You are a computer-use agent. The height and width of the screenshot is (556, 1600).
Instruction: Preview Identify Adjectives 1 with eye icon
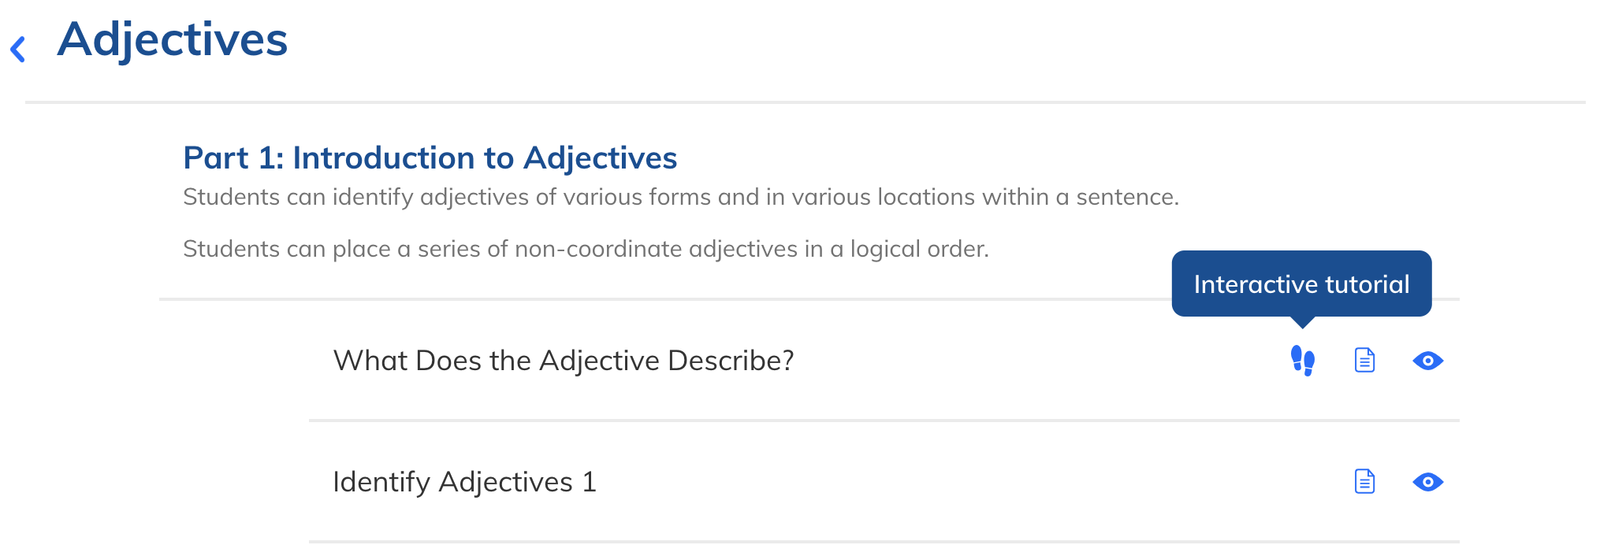pyautogui.click(x=1428, y=482)
